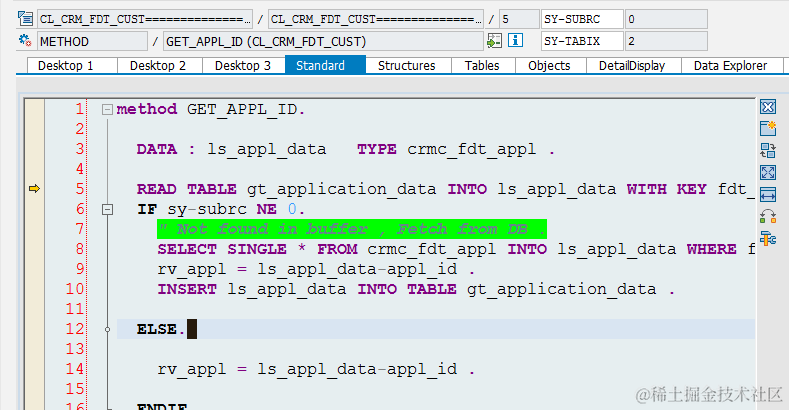Screen dimensions: 789x410
Task: Click the ls_appl_data variable on the DATA line
Action: point(267,149)
